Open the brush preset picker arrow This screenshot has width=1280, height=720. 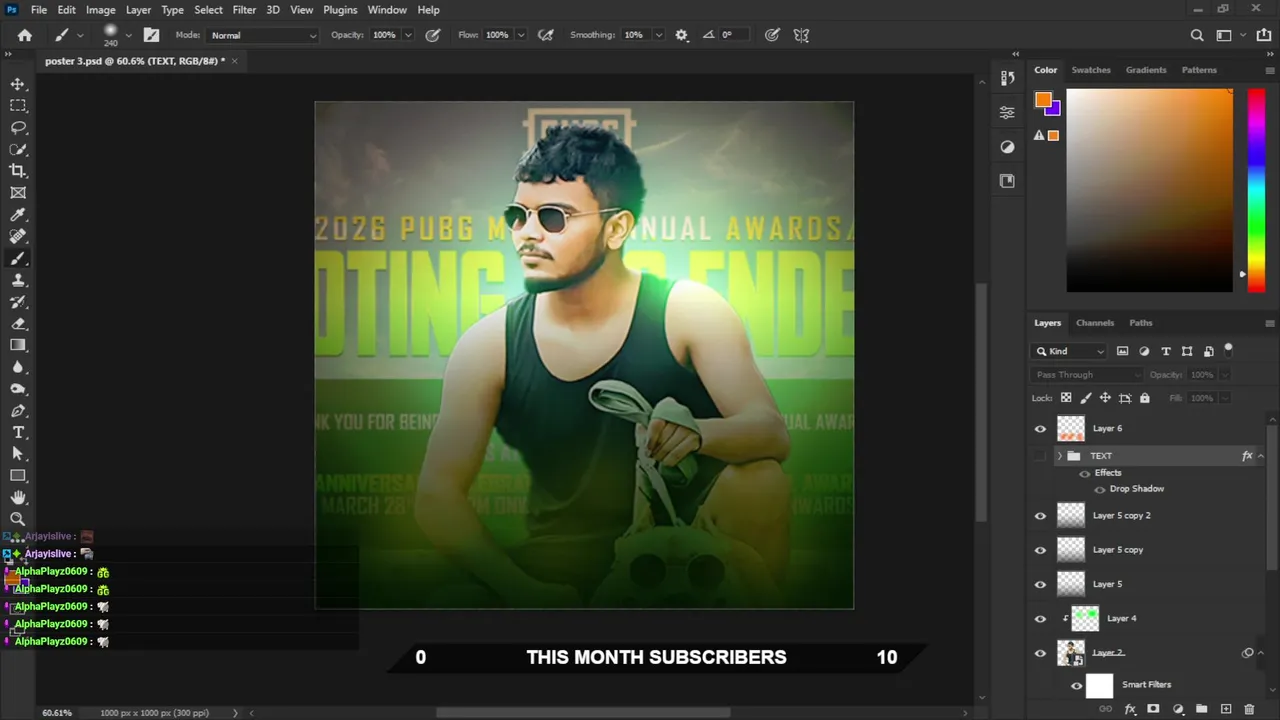pos(128,36)
